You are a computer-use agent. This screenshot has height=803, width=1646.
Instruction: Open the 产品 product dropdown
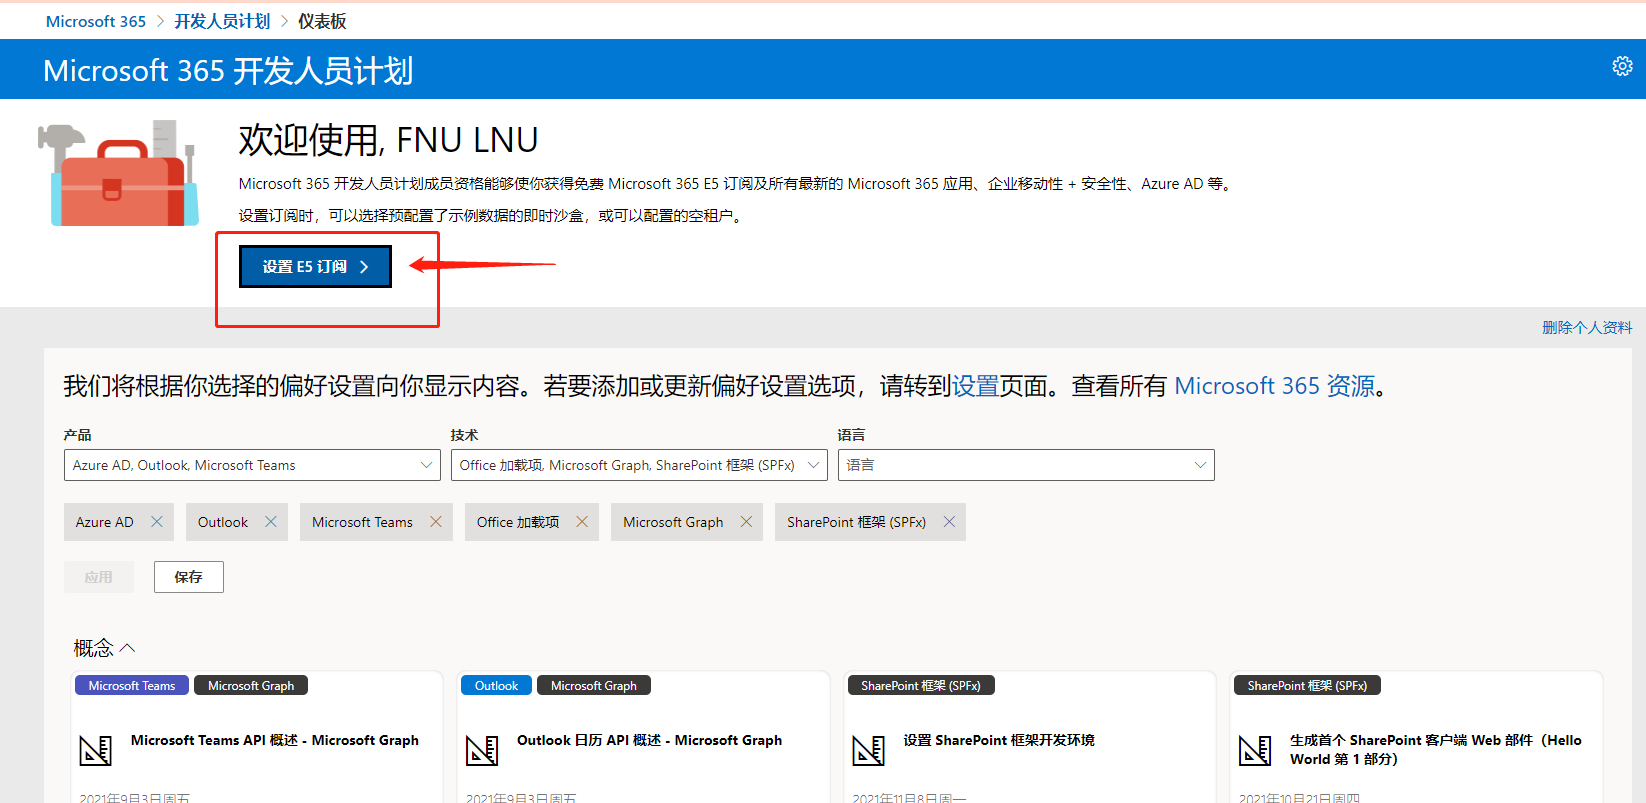click(252, 465)
